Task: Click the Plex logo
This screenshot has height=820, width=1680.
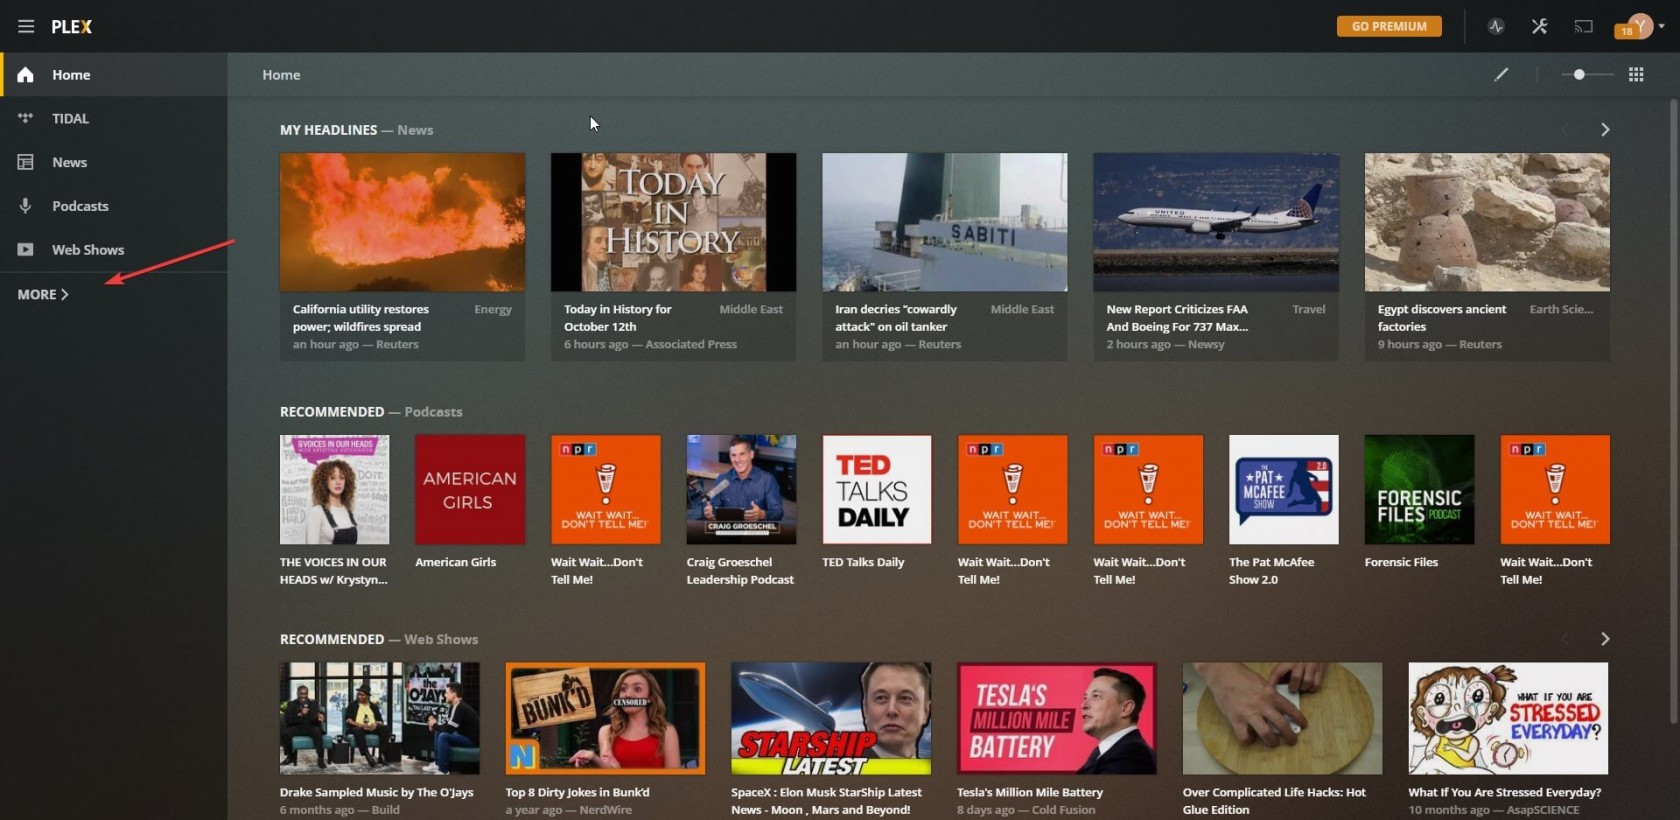Action: pyautogui.click(x=72, y=27)
